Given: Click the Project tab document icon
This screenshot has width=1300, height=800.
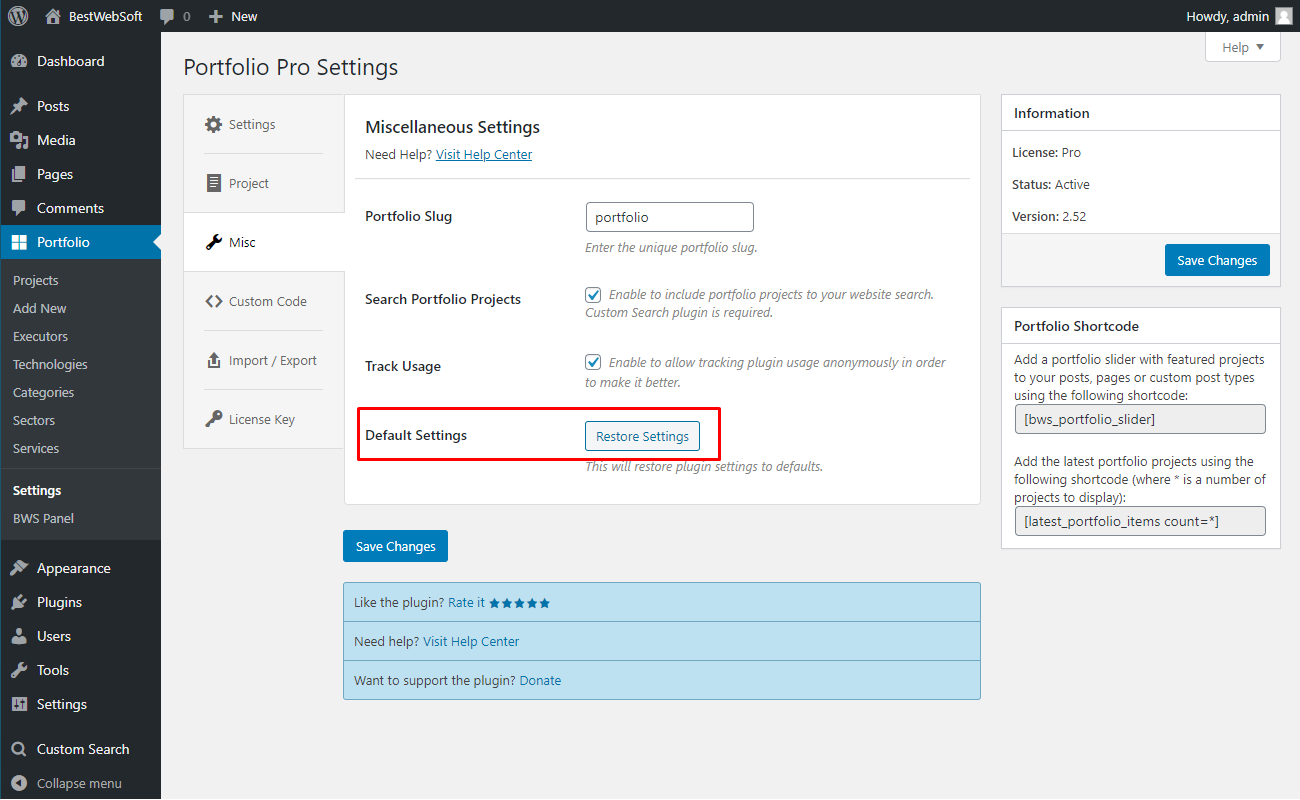Looking at the screenshot, I should click(213, 183).
